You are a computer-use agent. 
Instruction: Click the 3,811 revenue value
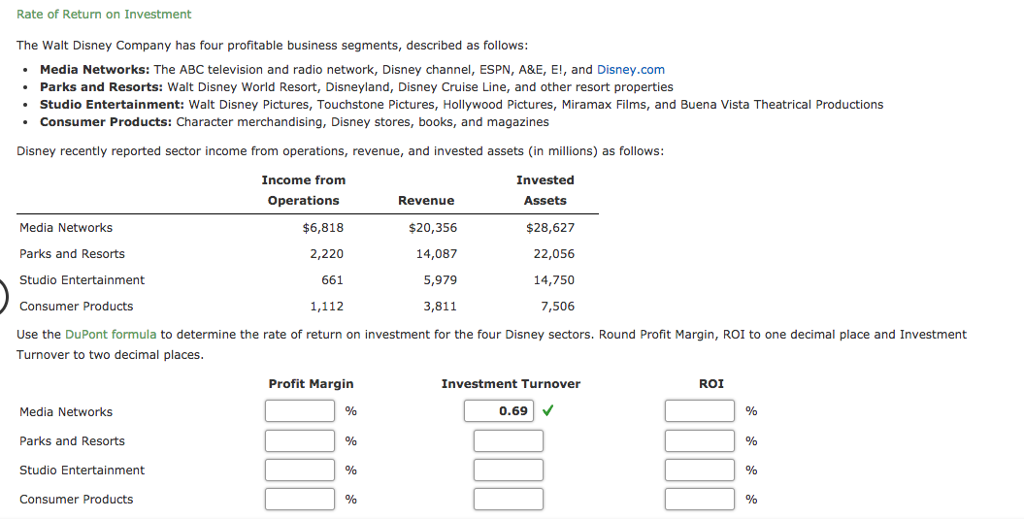coord(441,306)
